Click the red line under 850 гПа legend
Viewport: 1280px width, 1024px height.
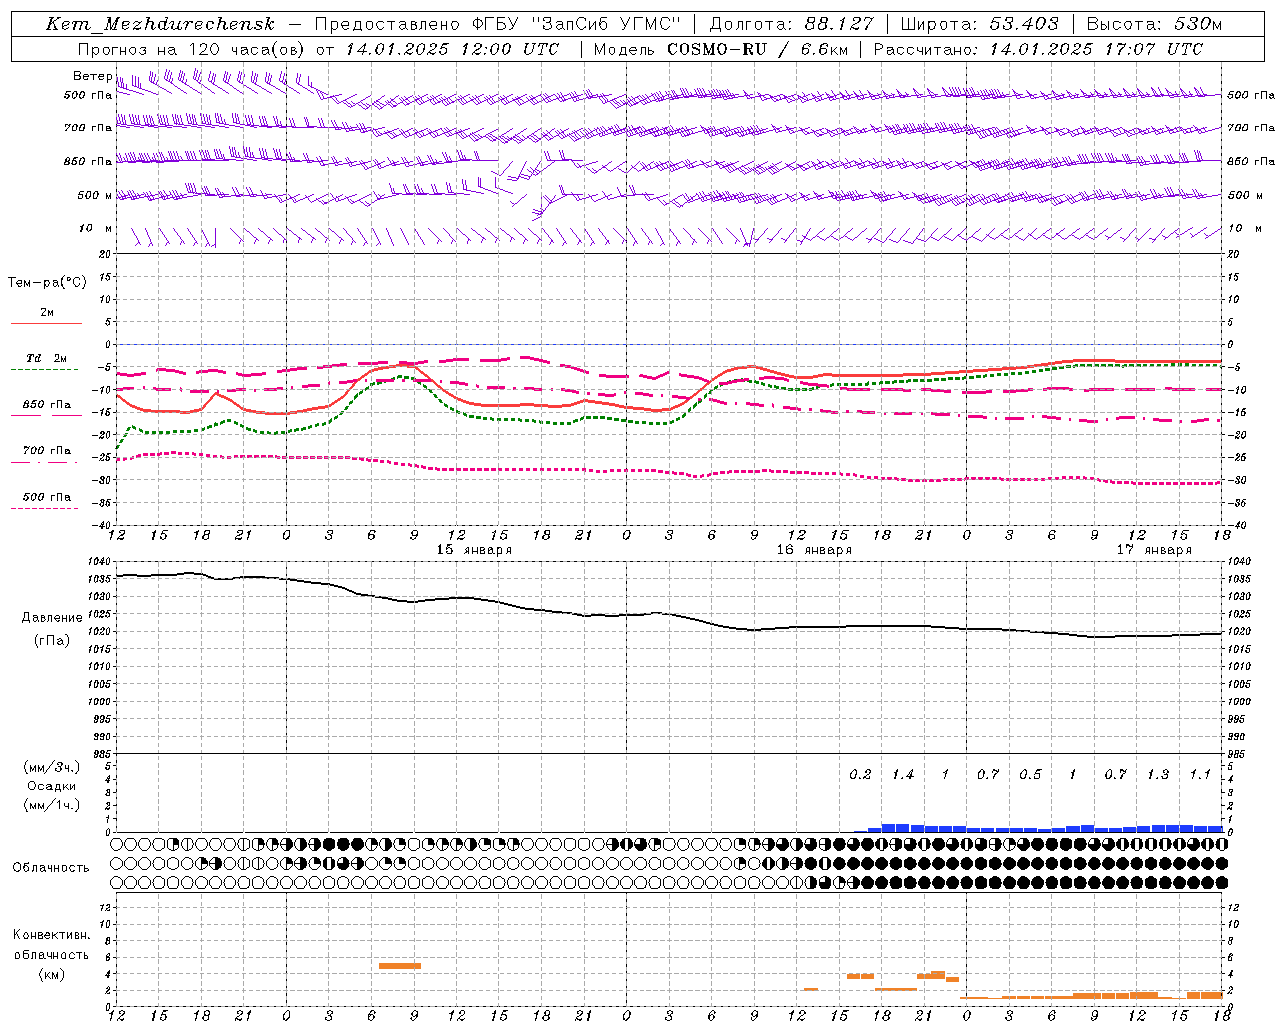pyautogui.click(x=46, y=415)
